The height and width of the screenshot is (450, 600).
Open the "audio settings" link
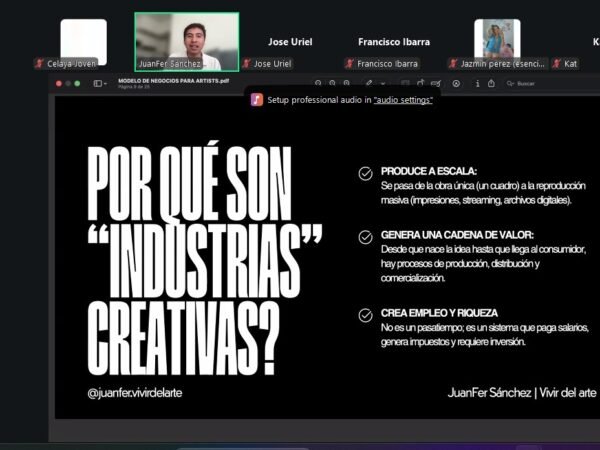403,100
